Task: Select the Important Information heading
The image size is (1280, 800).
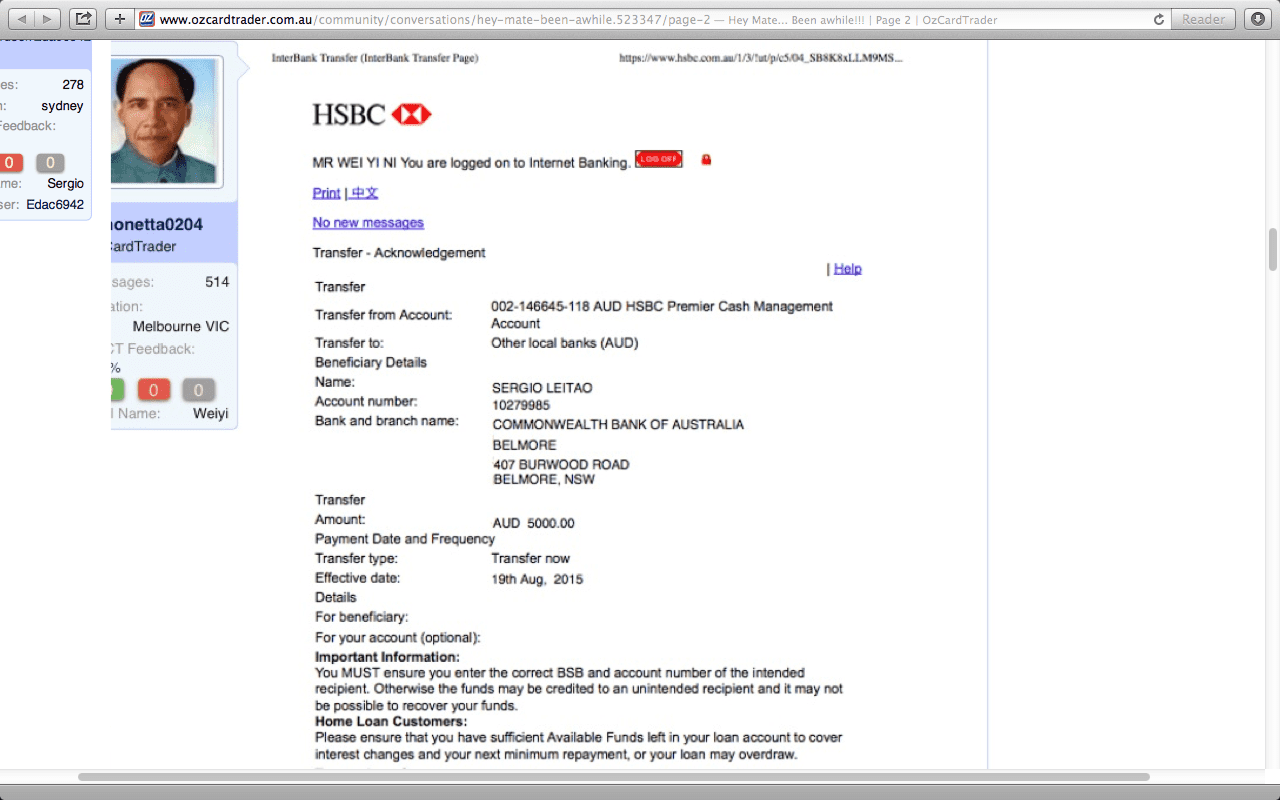Action: (x=388, y=657)
